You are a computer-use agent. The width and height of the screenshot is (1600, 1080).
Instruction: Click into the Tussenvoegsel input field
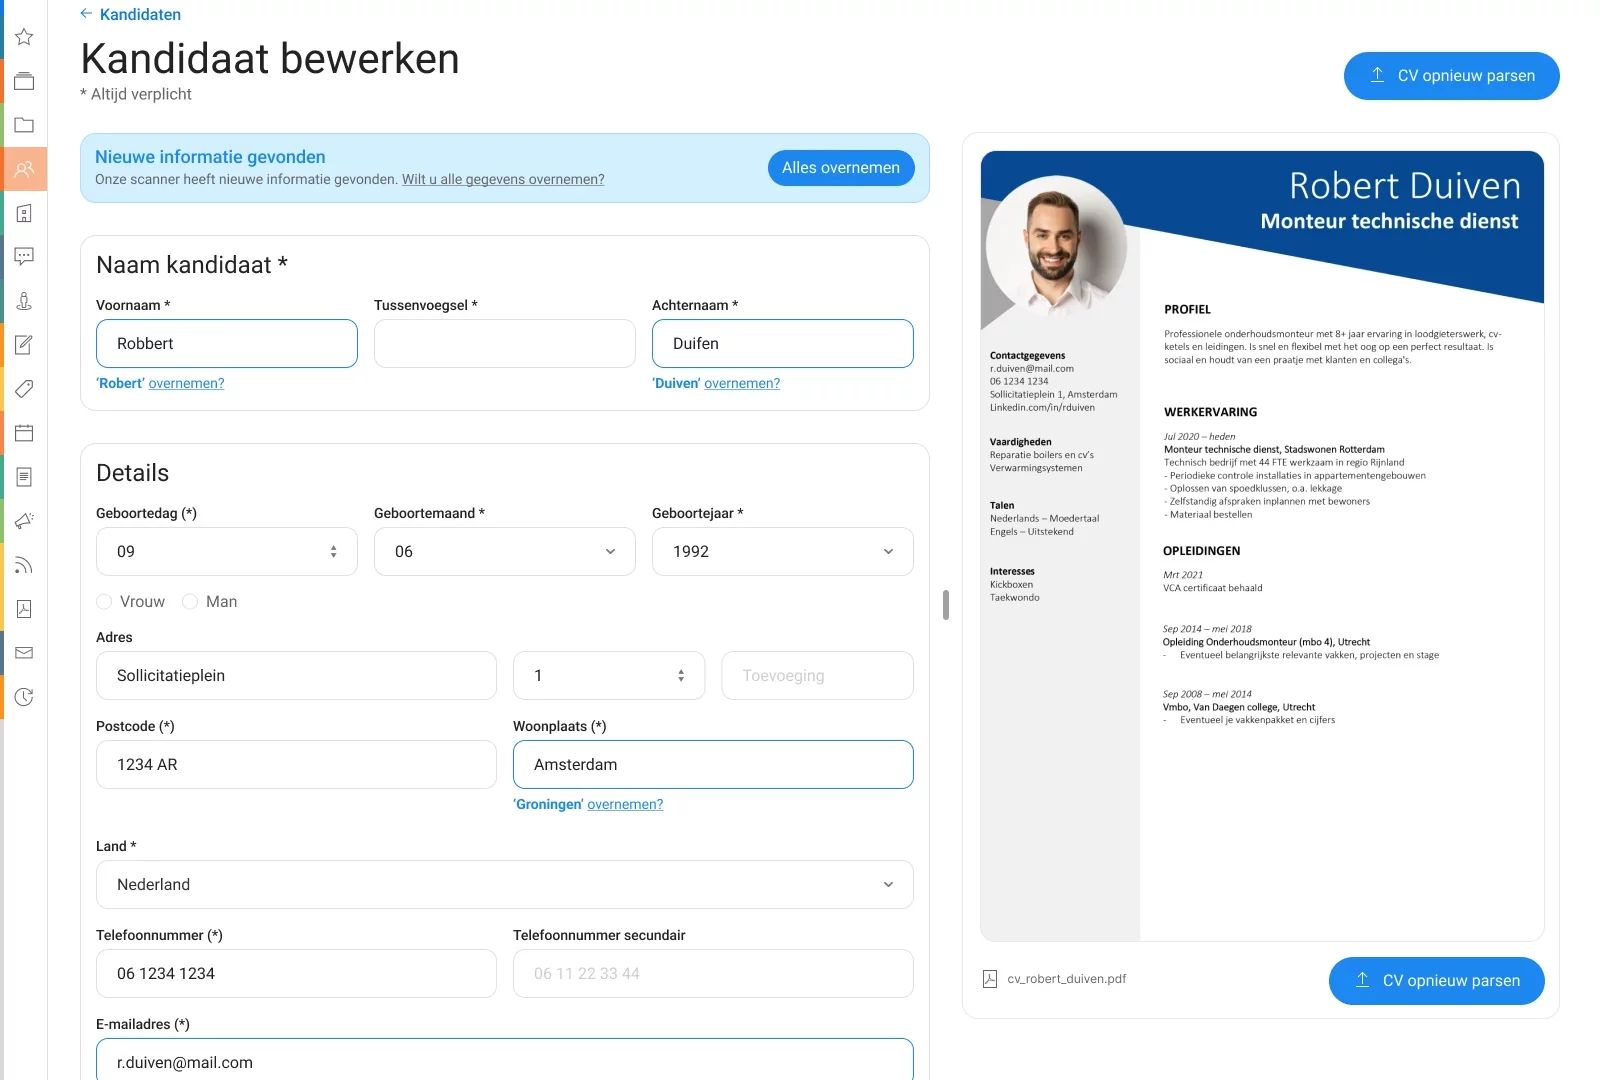pos(504,343)
